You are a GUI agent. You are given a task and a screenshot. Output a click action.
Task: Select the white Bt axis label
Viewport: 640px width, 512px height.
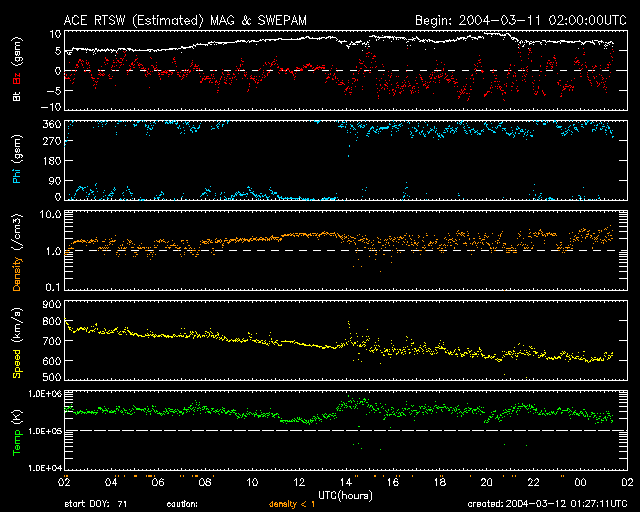point(17,95)
